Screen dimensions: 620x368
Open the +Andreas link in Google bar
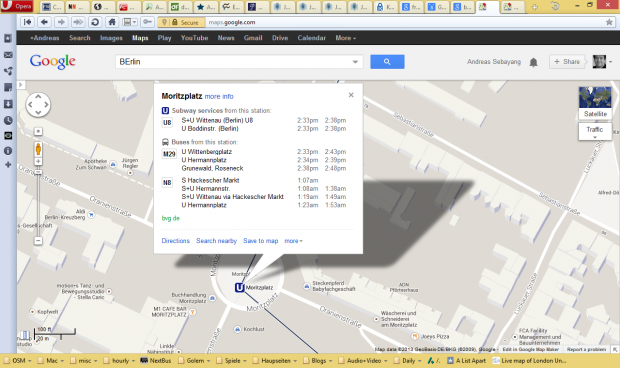tap(45, 38)
